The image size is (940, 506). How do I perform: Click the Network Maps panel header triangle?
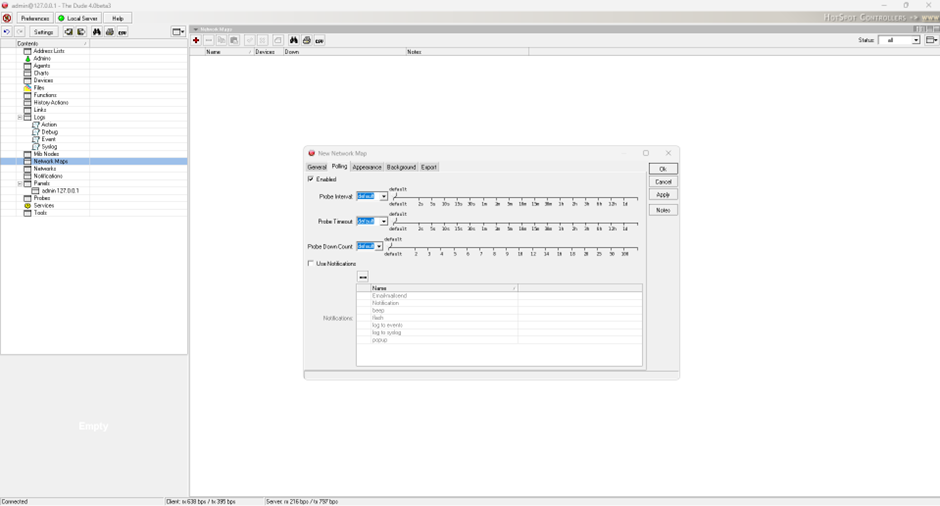195,29
